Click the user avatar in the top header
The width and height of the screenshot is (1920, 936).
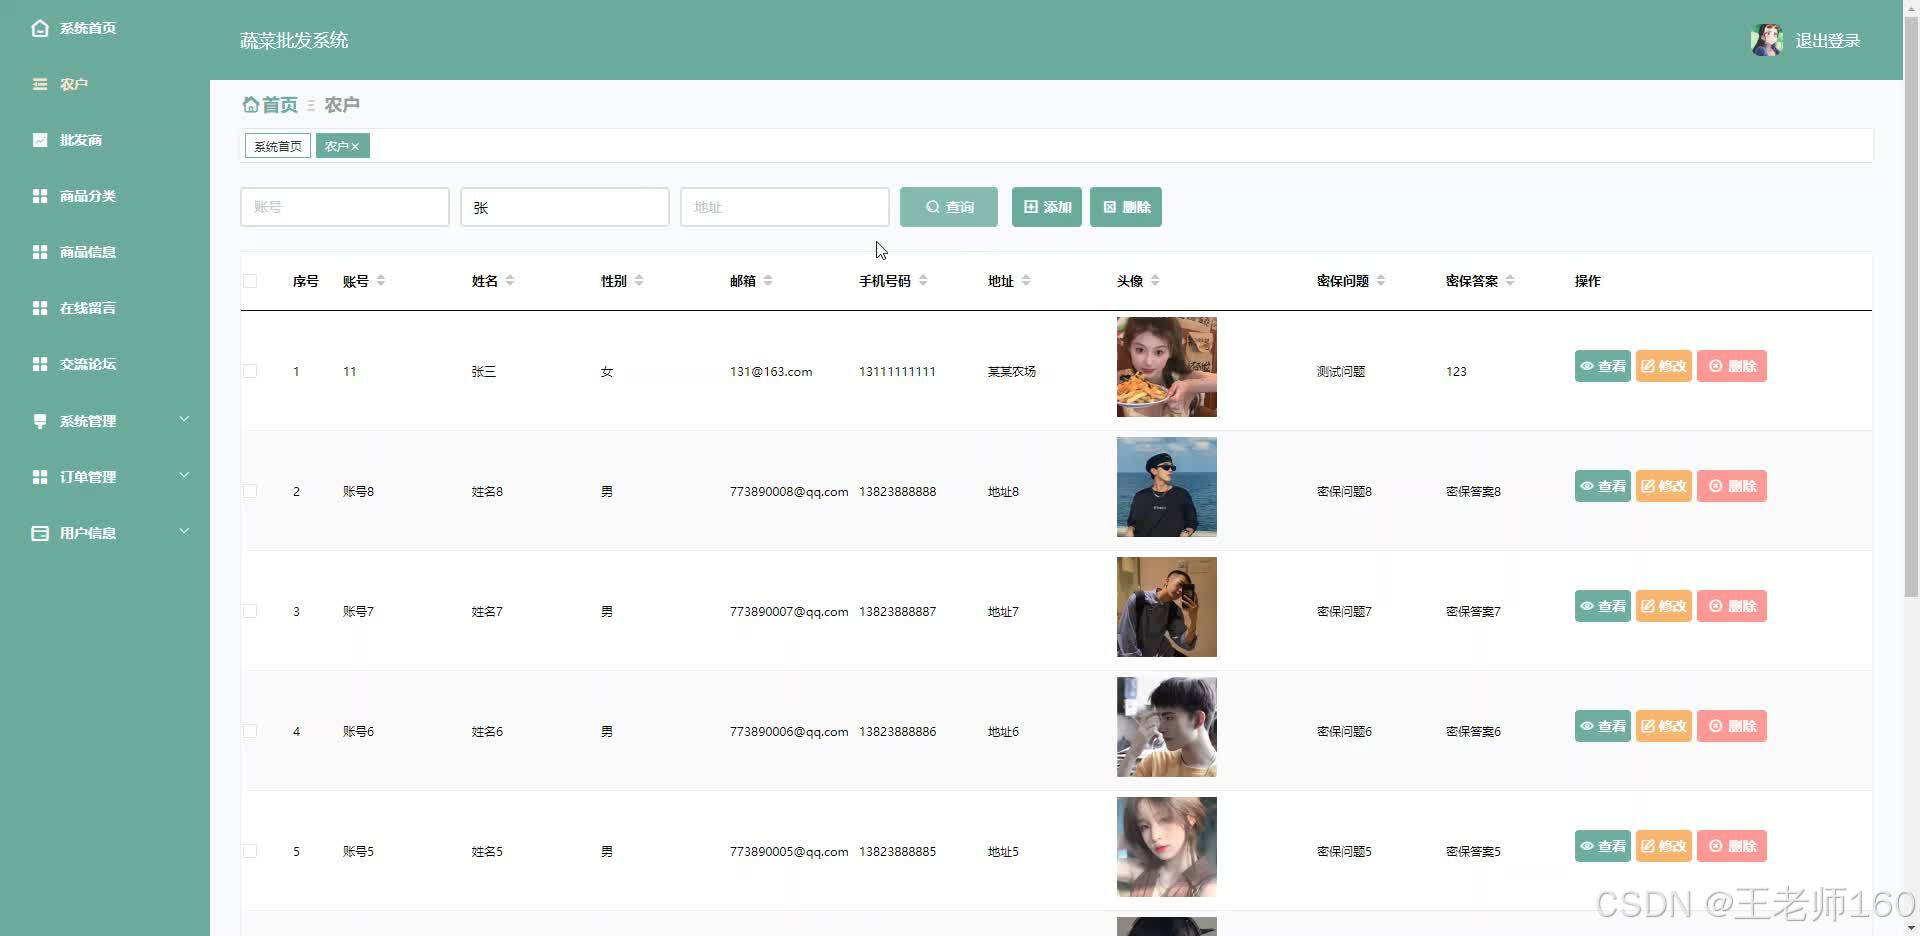pyautogui.click(x=1767, y=40)
